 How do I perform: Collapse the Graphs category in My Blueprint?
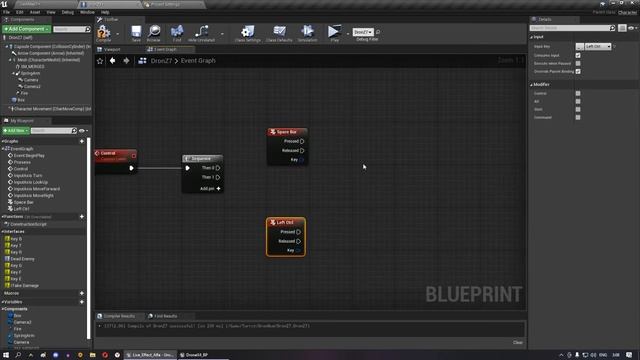point(2,141)
